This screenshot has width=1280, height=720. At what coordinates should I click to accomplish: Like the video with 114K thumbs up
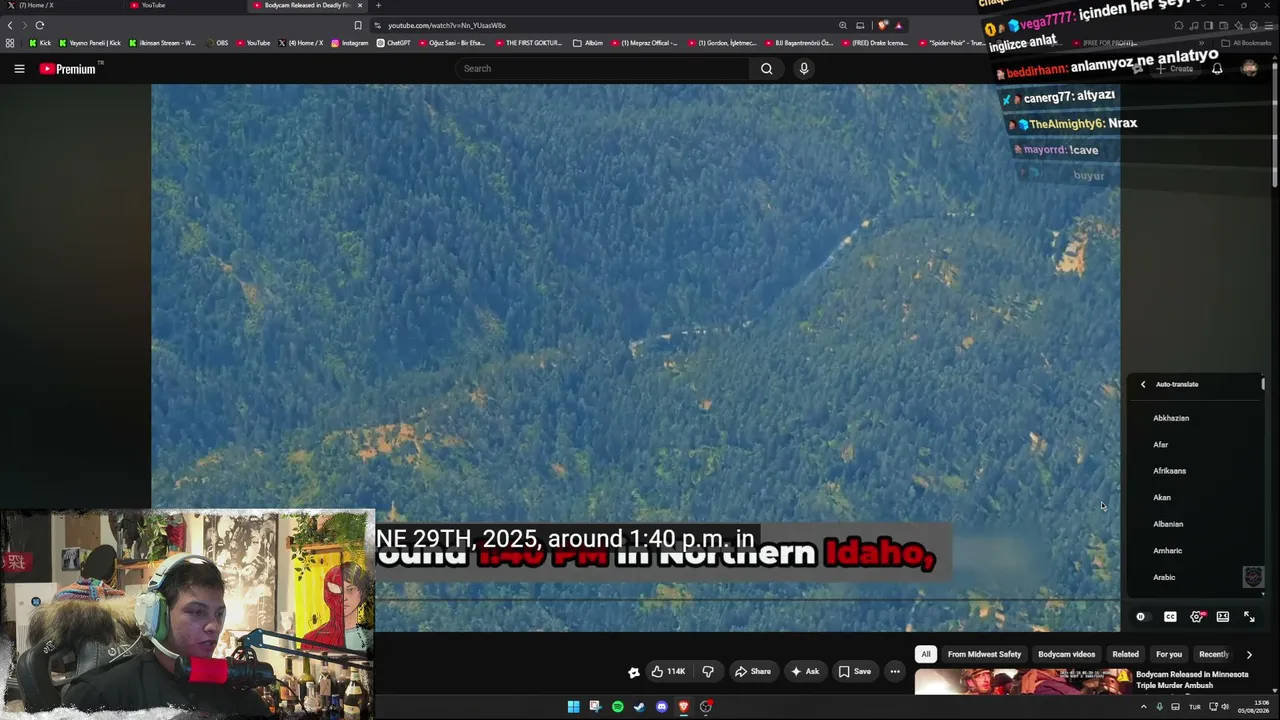pyautogui.click(x=668, y=671)
